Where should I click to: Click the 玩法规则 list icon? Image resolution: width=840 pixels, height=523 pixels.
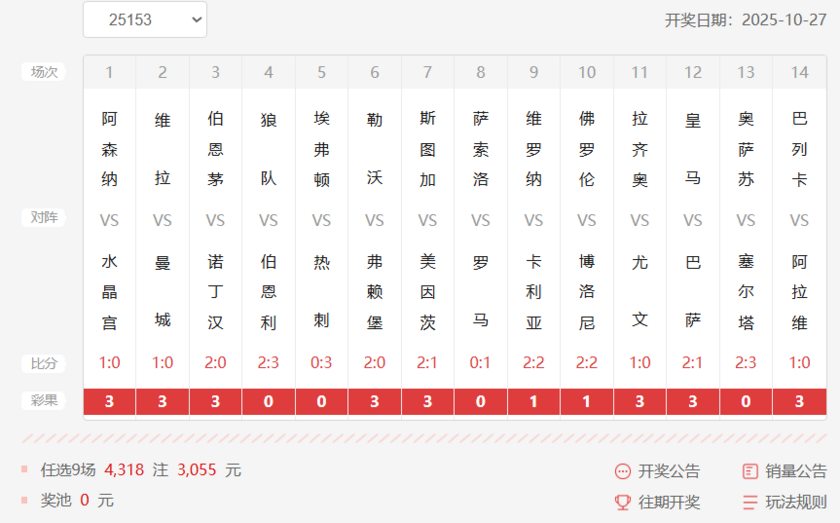tap(750, 502)
